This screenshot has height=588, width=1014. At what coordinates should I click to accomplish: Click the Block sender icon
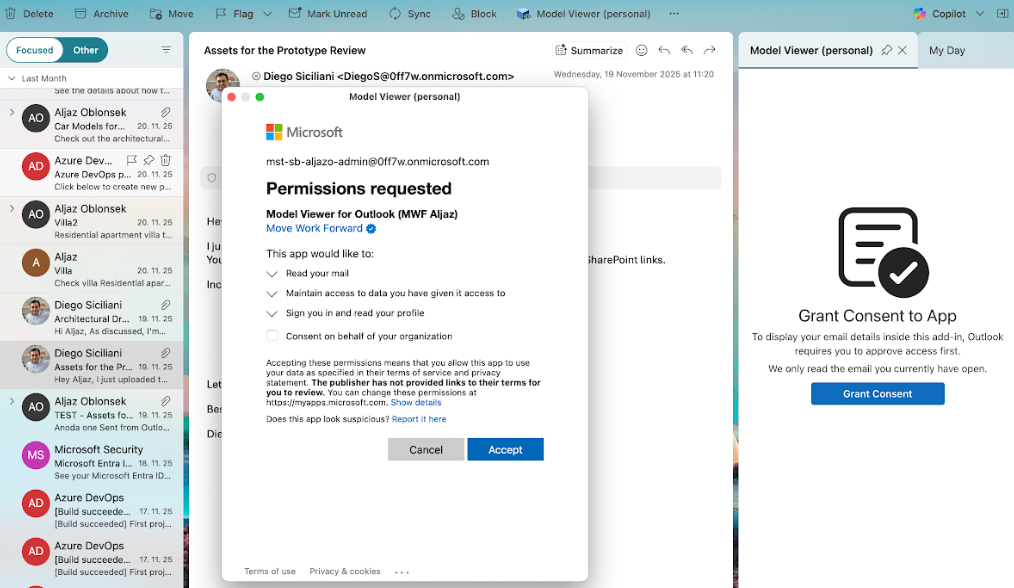pos(458,14)
